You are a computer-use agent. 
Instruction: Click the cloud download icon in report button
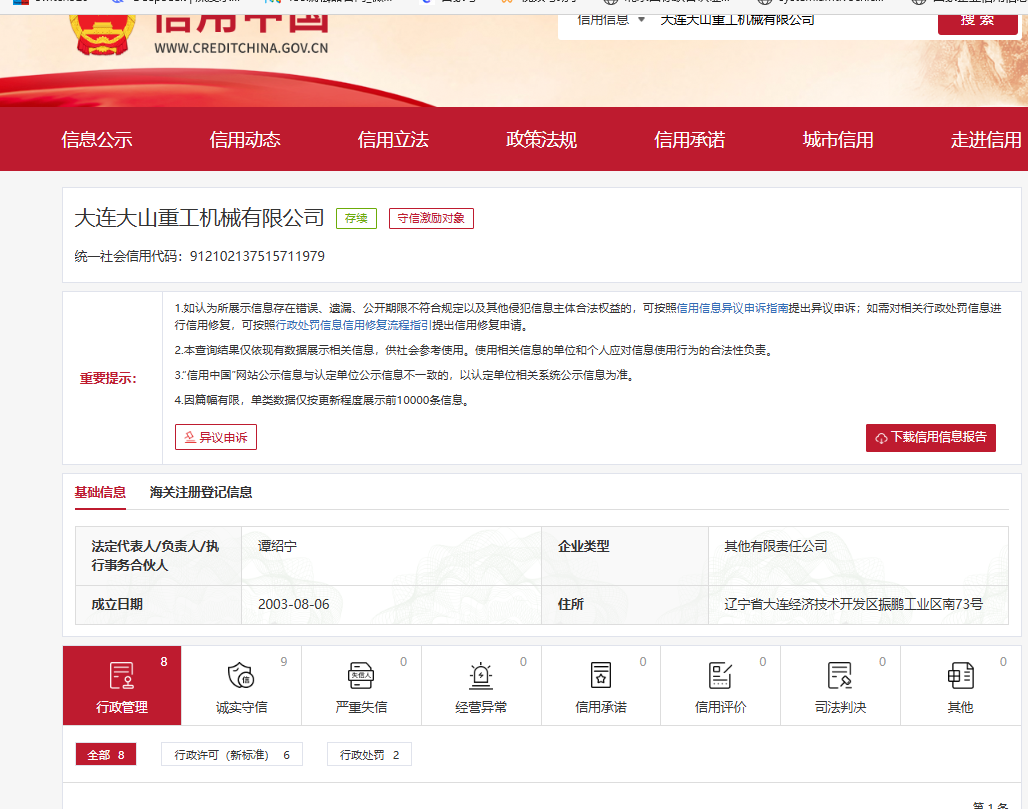(x=881, y=438)
